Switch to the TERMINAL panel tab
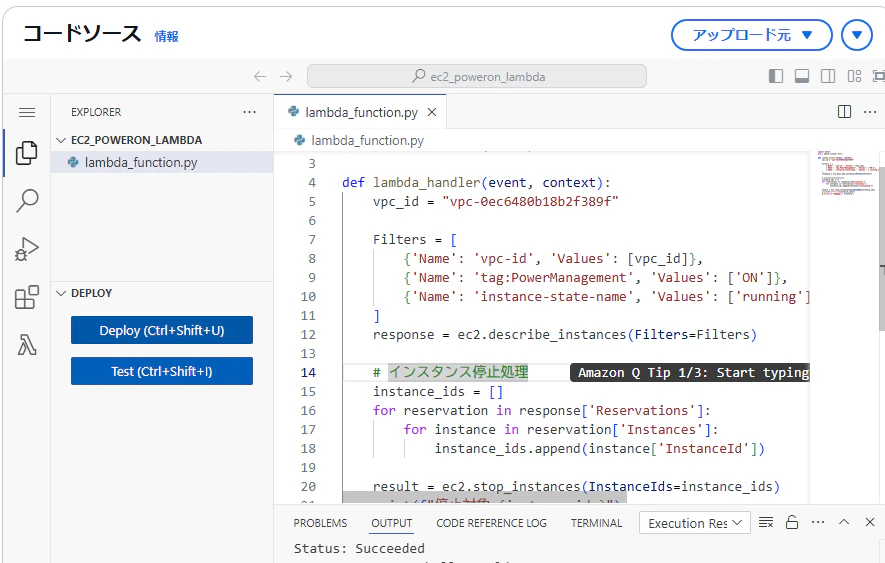885x563 pixels. pyautogui.click(x=596, y=523)
